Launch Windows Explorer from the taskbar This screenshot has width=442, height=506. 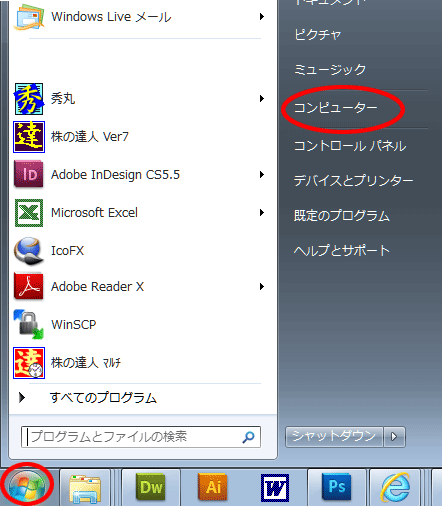point(85,489)
